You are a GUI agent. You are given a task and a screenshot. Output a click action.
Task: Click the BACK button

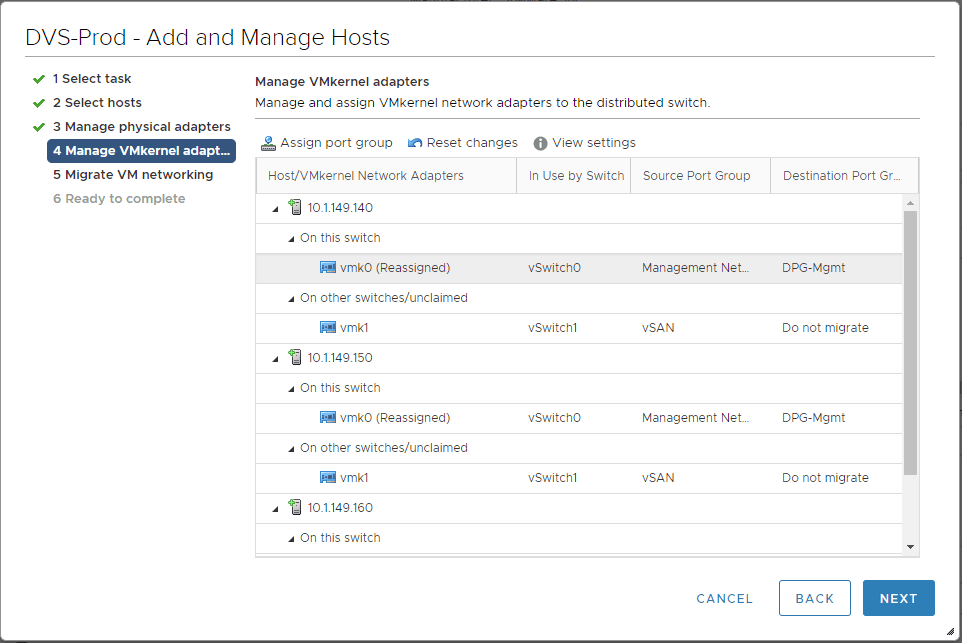click(814, 598)
